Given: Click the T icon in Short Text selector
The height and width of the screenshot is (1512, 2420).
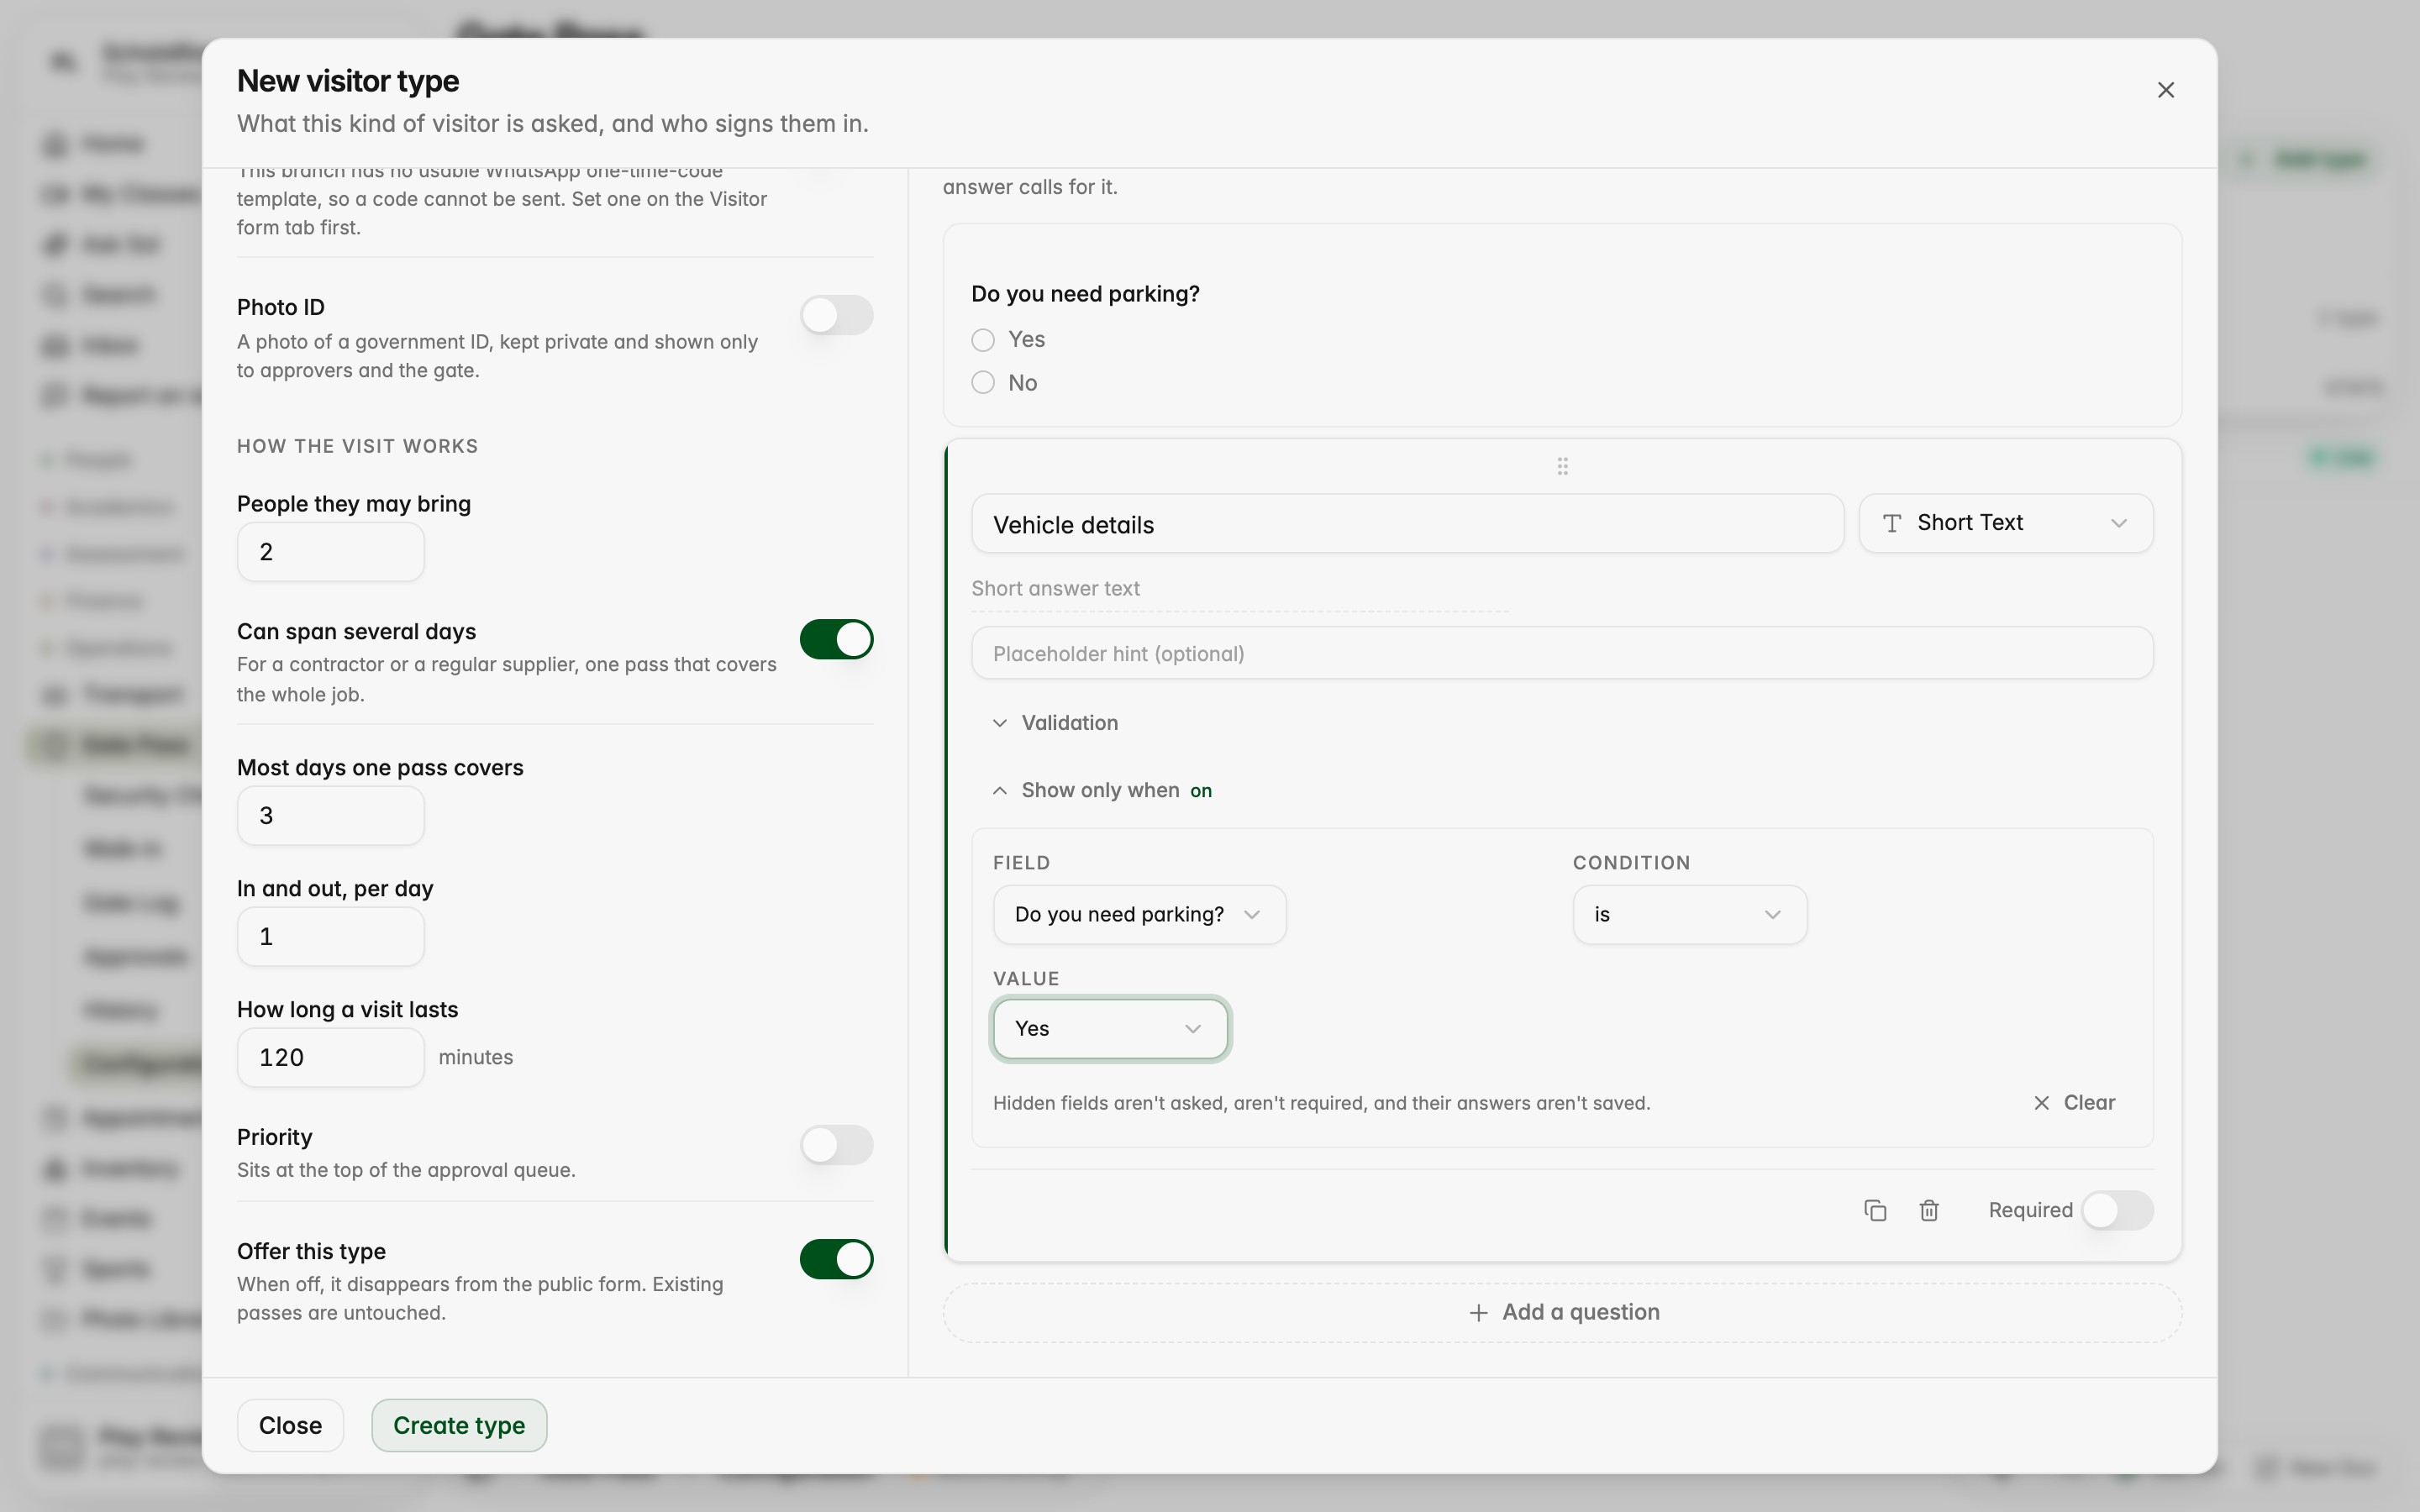Looking at the screenshot, I should tap(1891, 523).
